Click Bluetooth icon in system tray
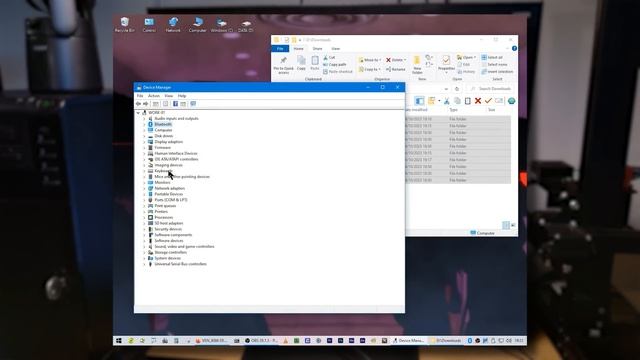The height and width of the screenshot is (360, 640). pyautogui.click(x=469, y=340)
